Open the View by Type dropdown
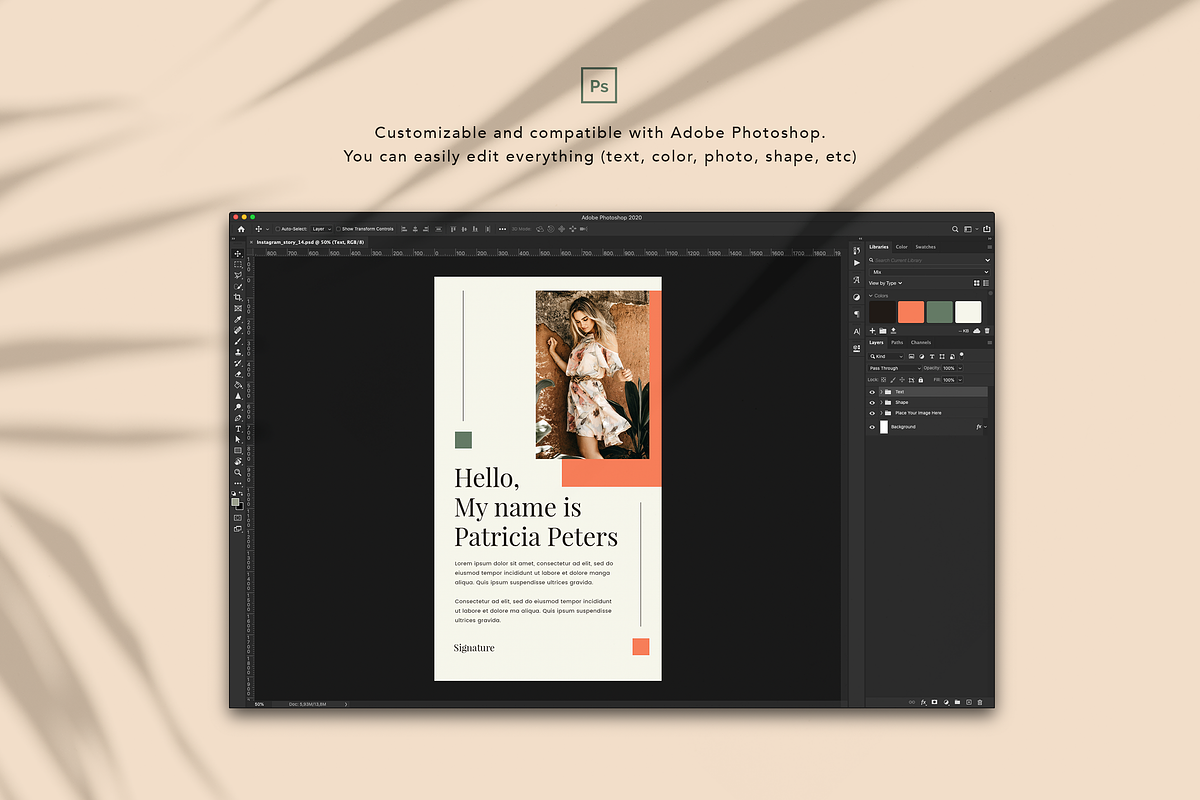 pos(885,283)
